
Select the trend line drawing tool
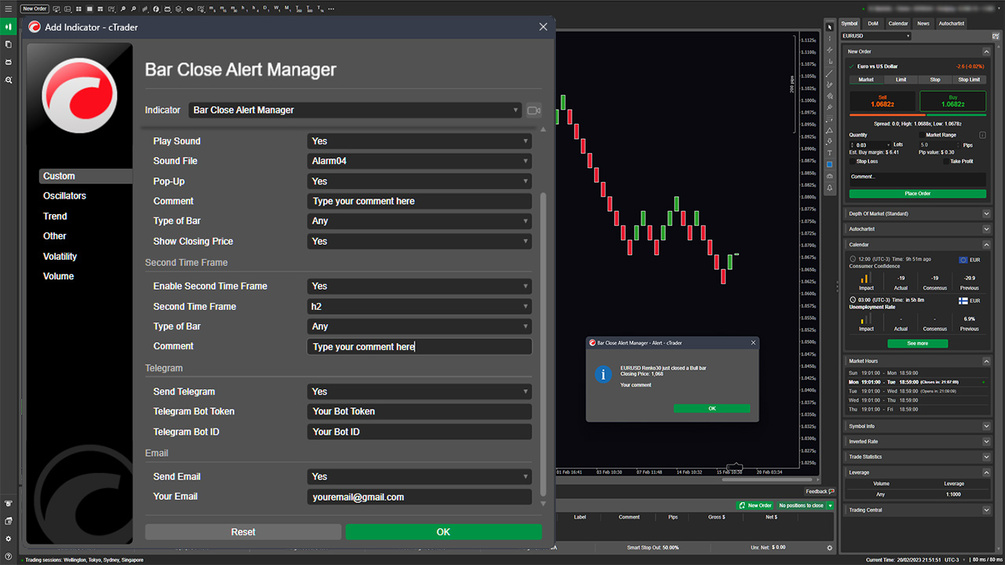pos(829,74)
